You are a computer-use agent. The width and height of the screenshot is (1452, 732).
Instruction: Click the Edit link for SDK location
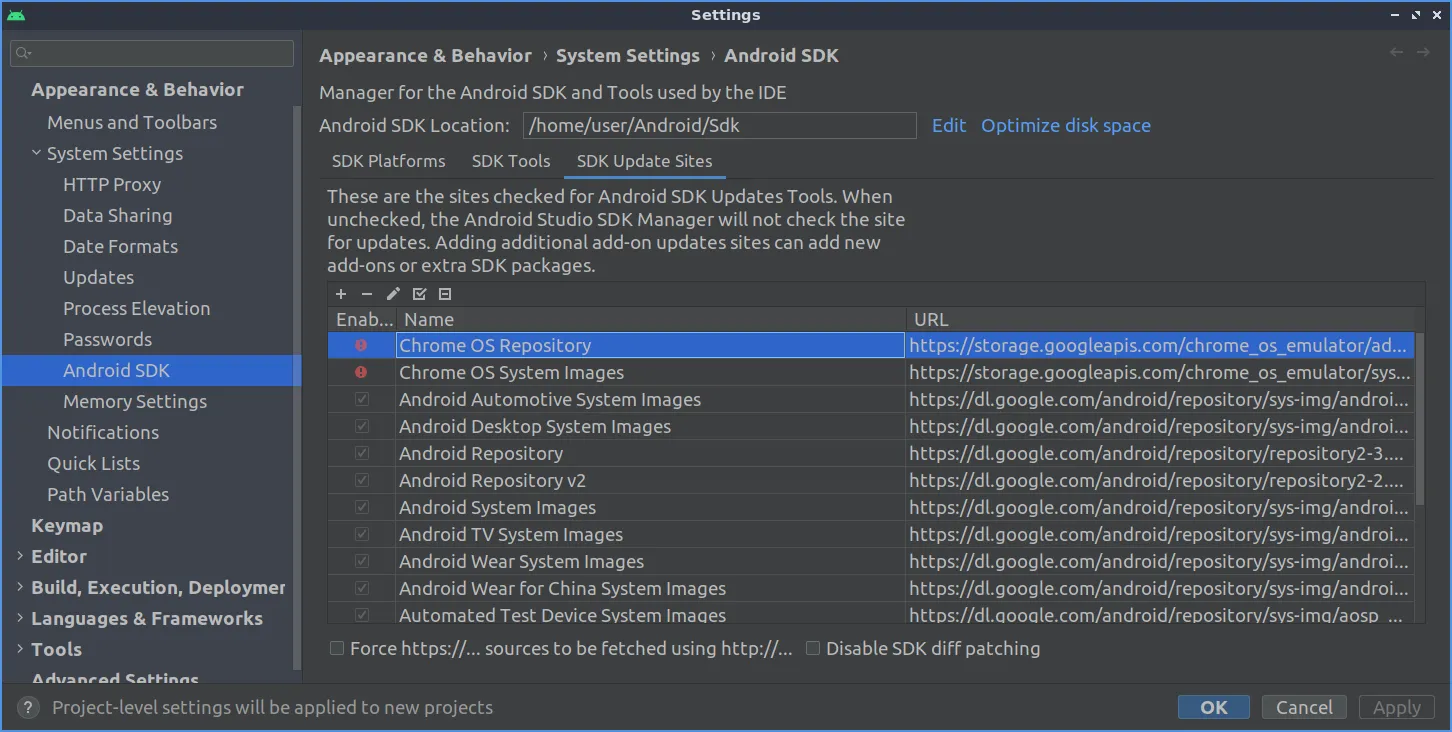pos(949,125)
